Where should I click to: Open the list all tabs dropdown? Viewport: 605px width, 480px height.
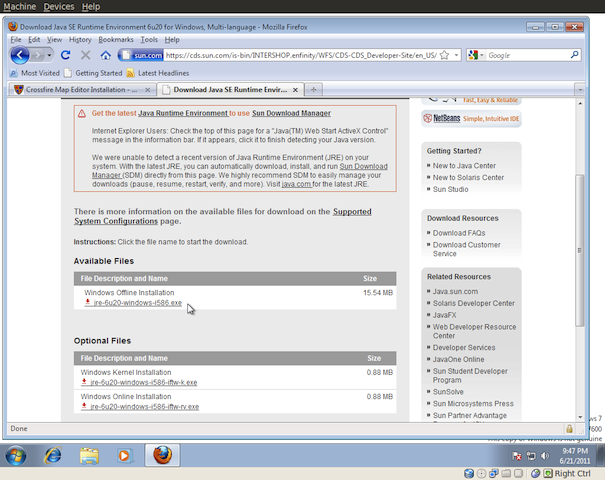click(x=580, y=90)
